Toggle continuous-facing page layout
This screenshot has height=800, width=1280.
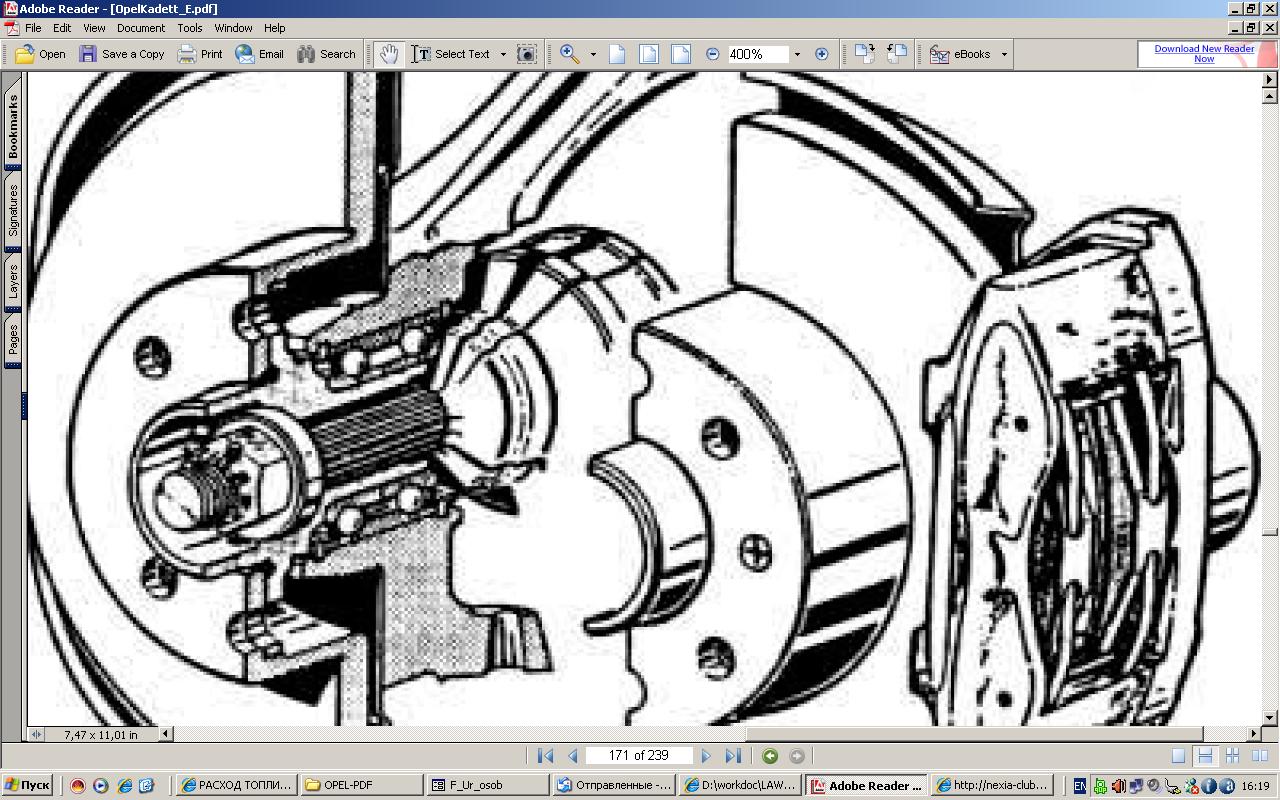pyautogui.click(x=1232, y=756)
